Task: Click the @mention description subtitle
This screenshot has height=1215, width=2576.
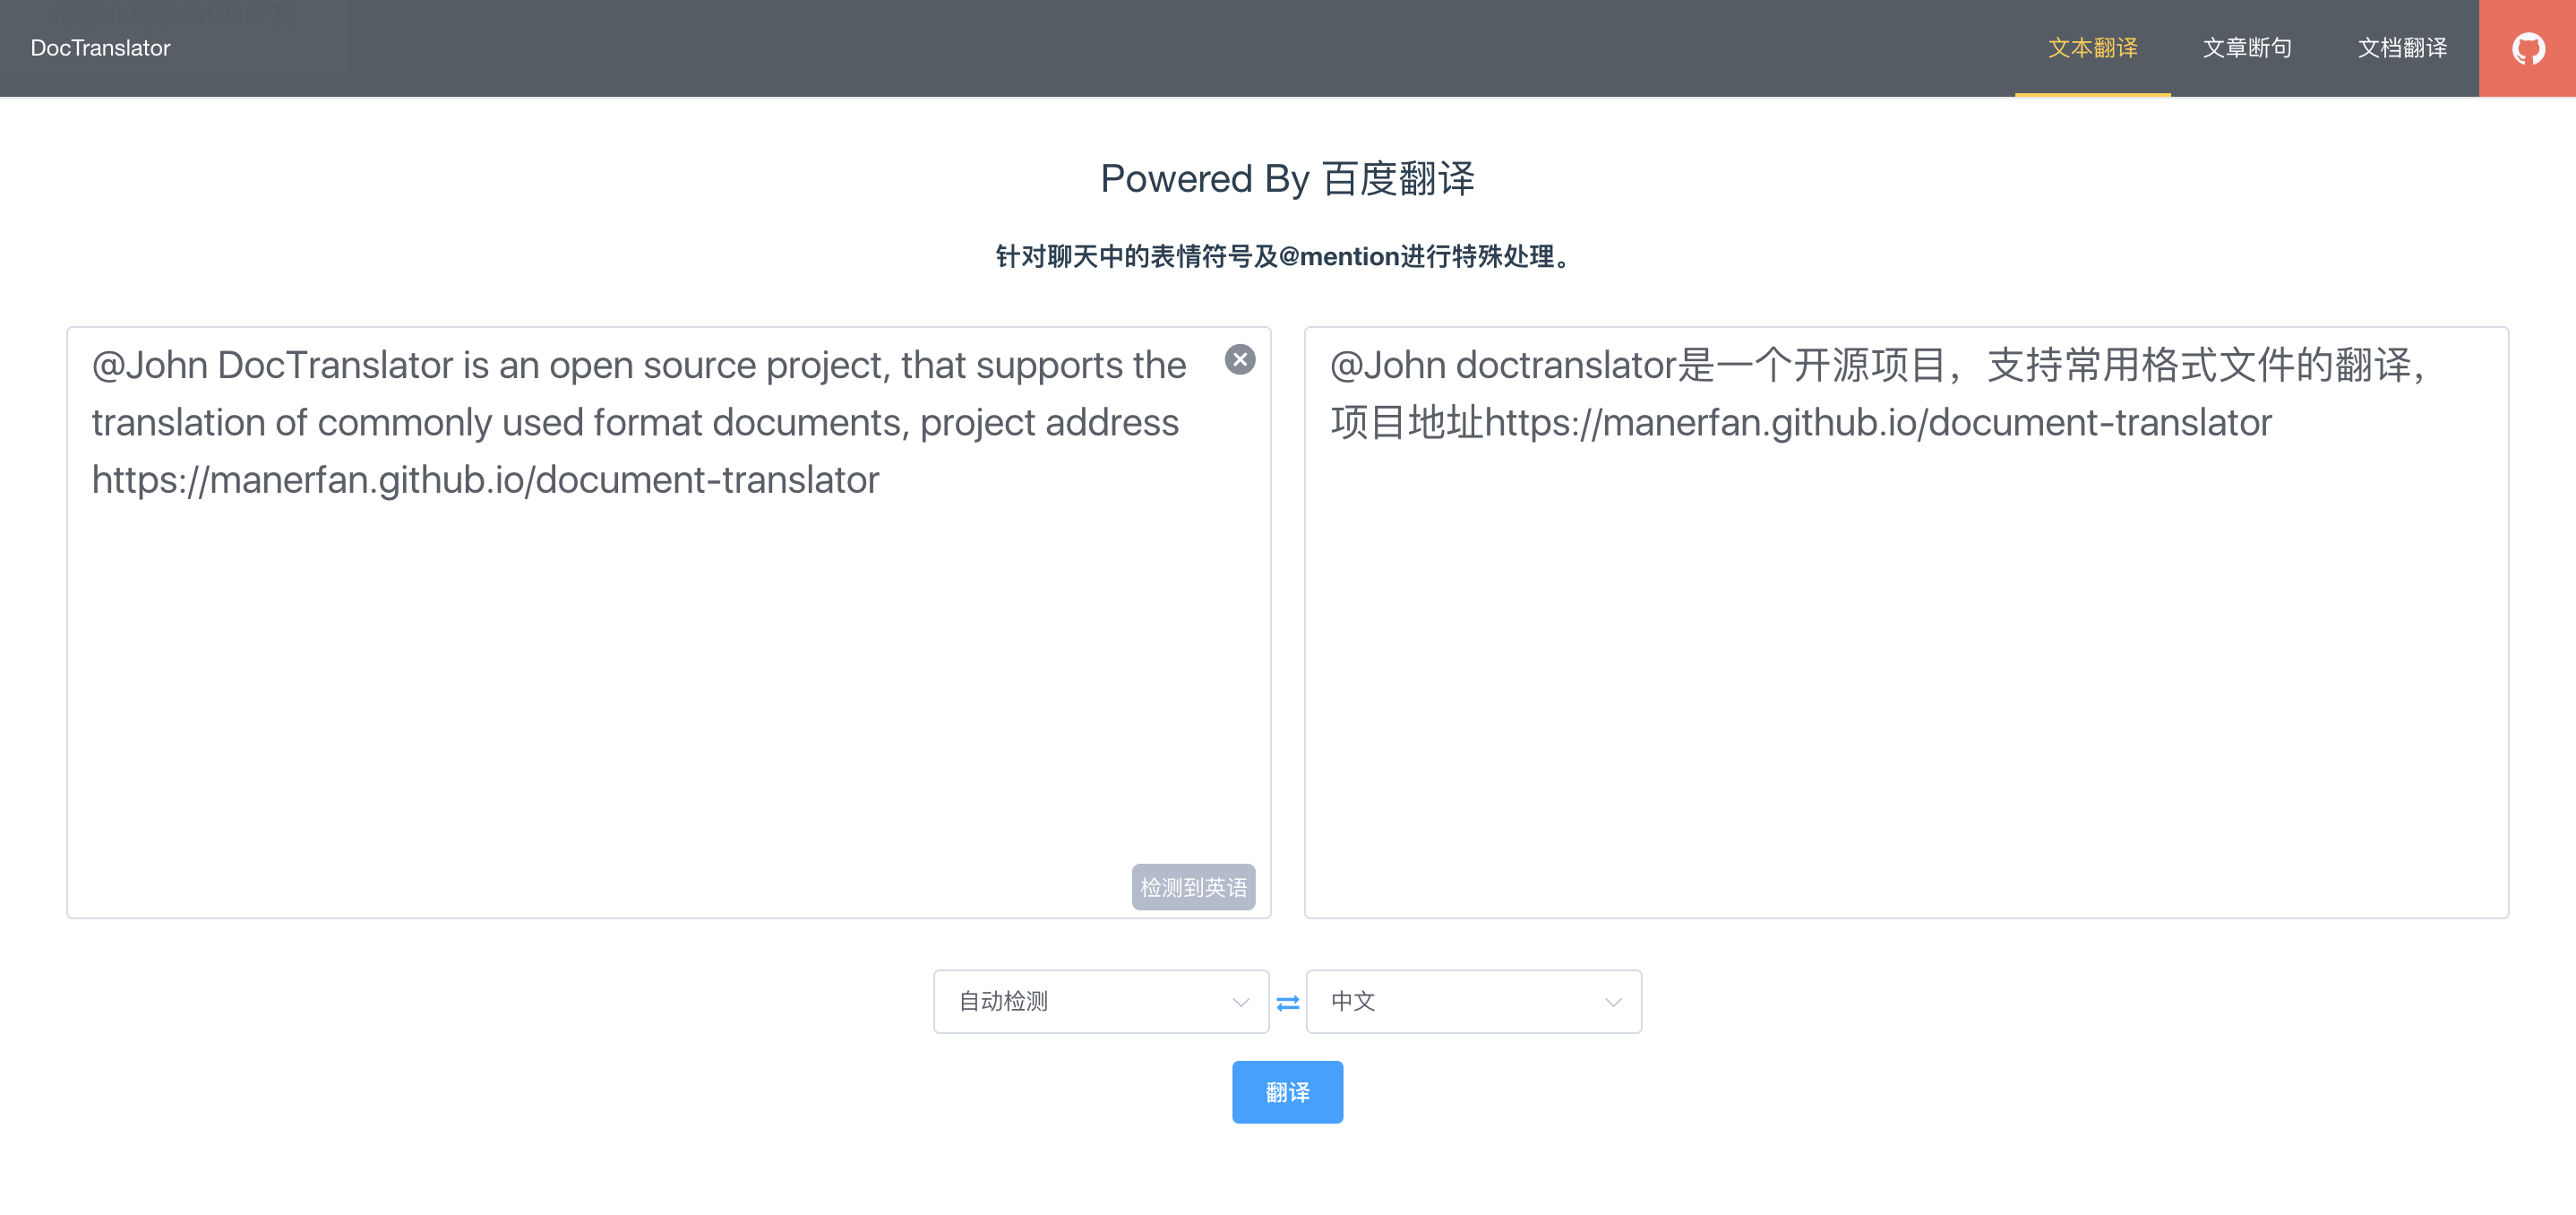Action: (1287, 257)
